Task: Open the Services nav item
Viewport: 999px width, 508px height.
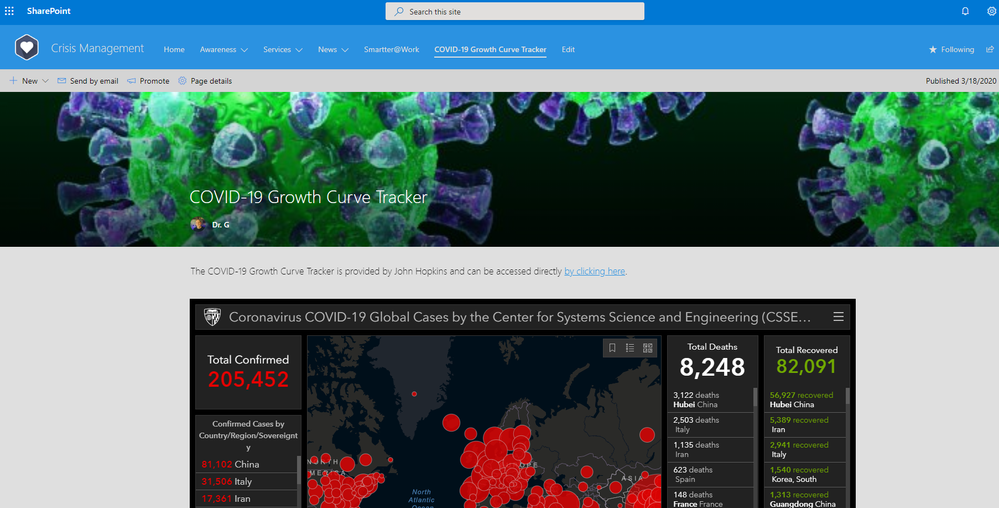Action: (x=277, y=49)
